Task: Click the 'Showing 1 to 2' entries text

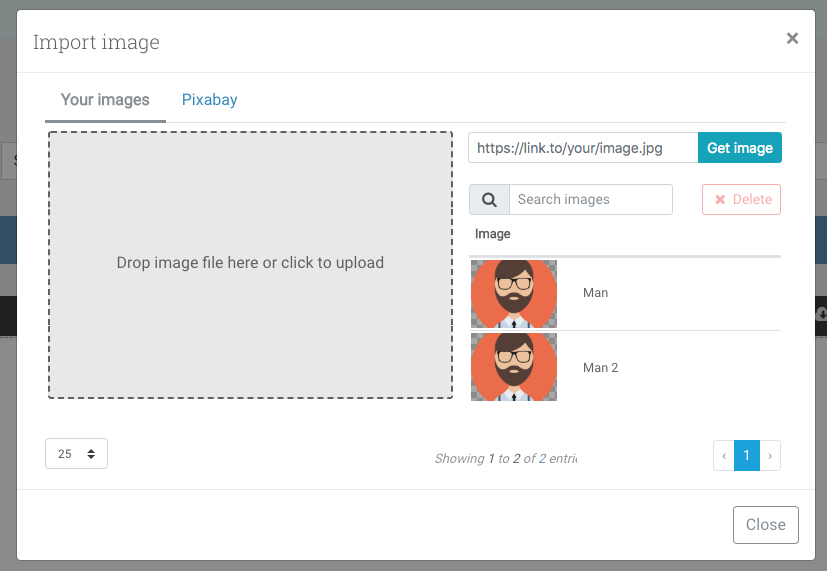Action: [506, 459]
